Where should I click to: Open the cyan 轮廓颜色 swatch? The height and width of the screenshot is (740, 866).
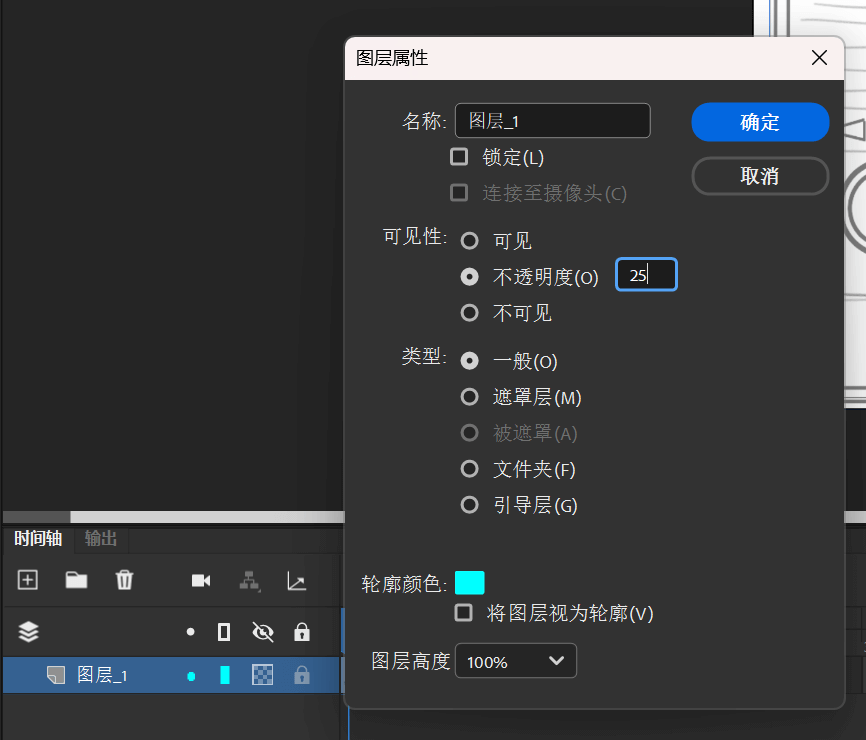(469, 583)
